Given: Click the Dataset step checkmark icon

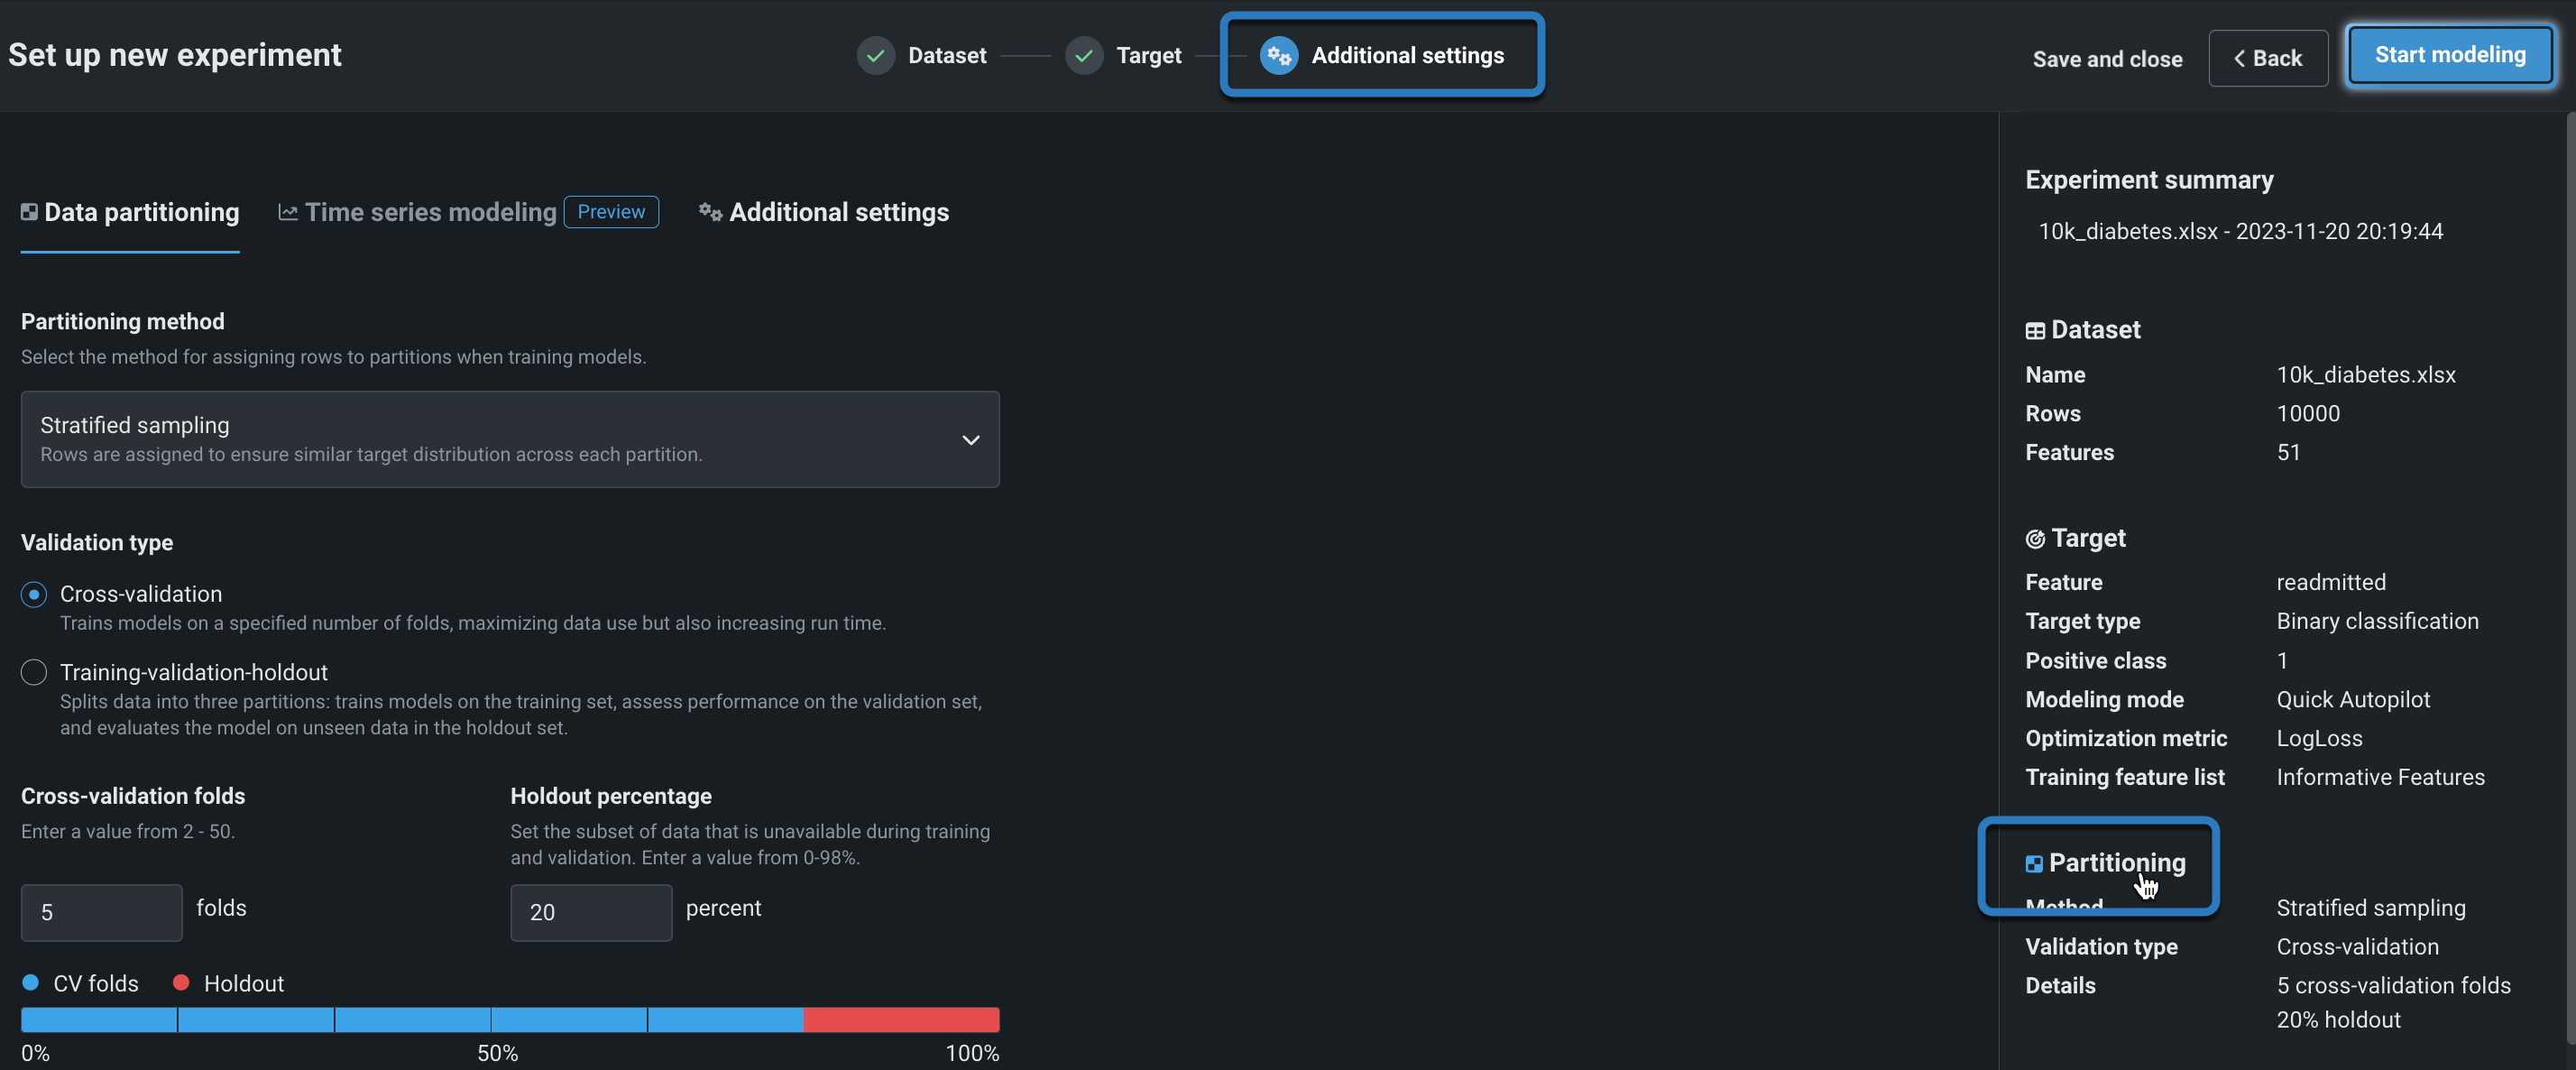Looking at the screenshot, I should 875,56.
